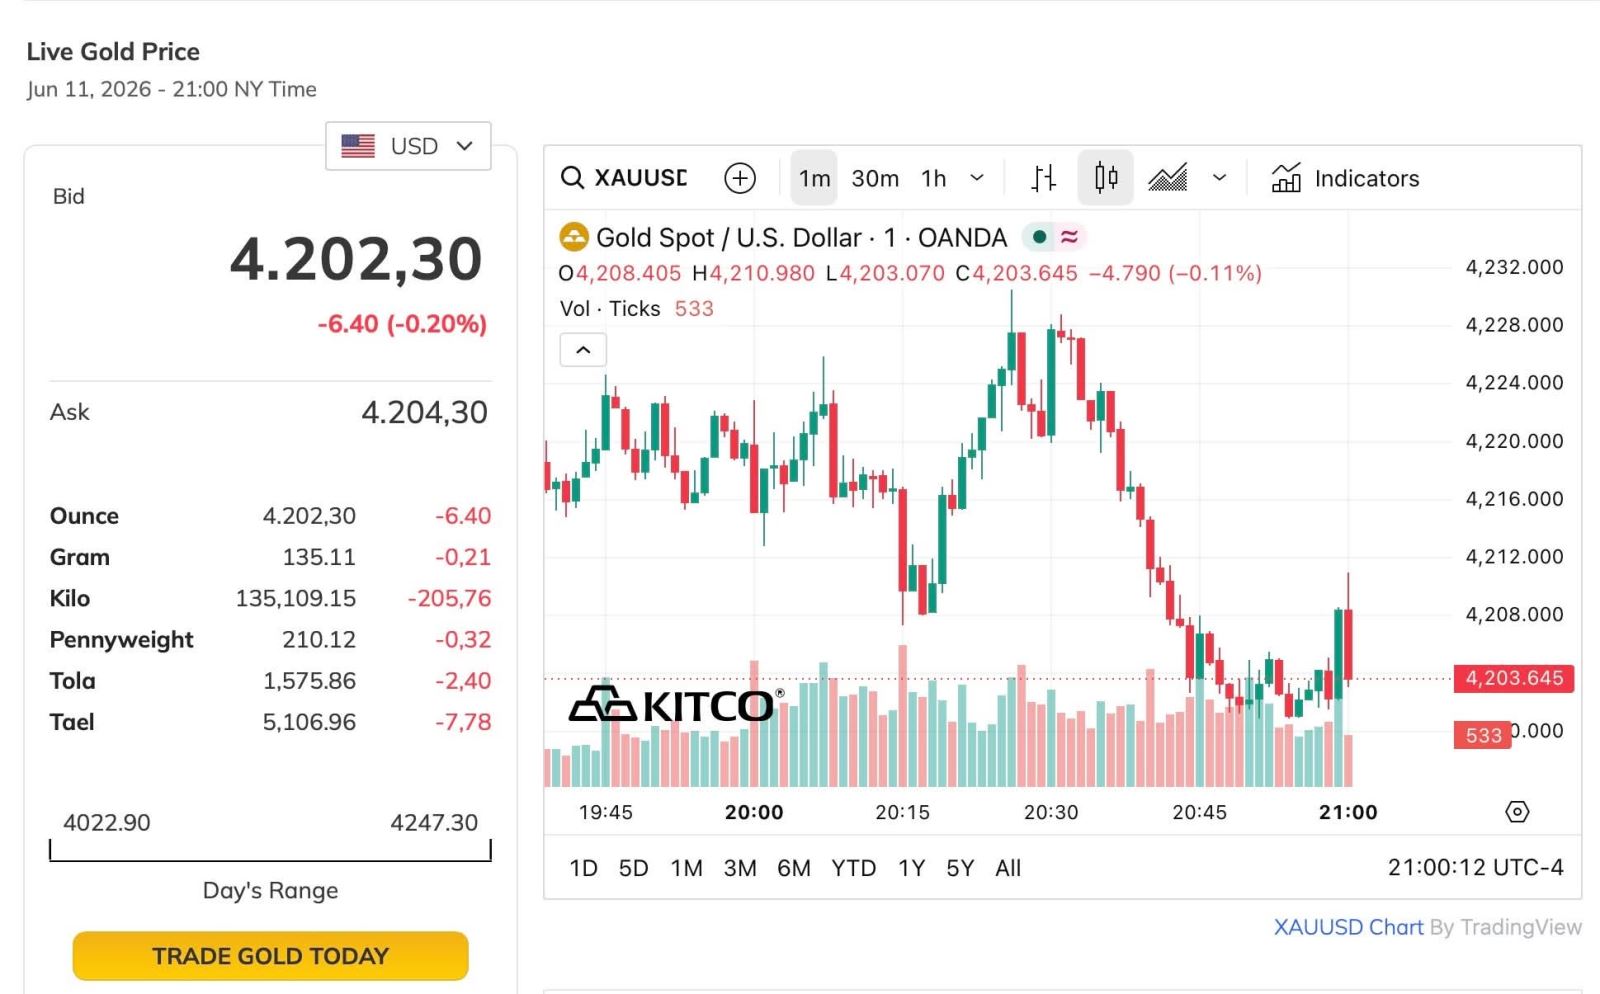Image resolution: width=1600 pixels, height=994 pixels.
Task: Select the candlestick chart style icon
Action: pos(1105,178)
